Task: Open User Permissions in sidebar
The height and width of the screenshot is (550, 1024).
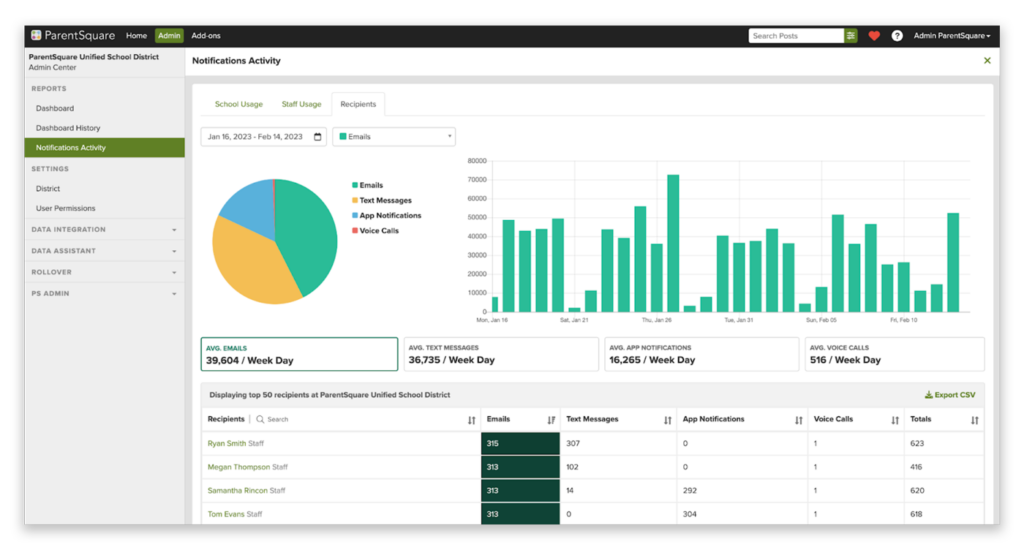Action: [x=65, y=208]
